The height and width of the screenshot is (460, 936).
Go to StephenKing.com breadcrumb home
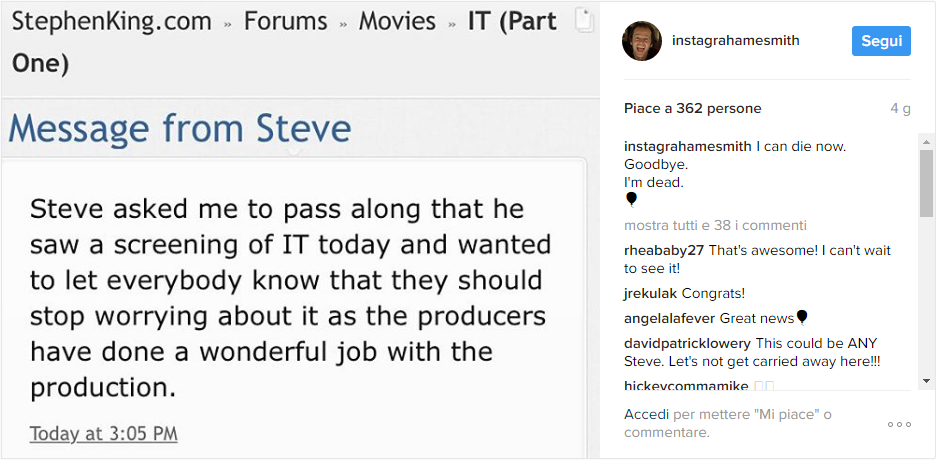click(112, 21)
